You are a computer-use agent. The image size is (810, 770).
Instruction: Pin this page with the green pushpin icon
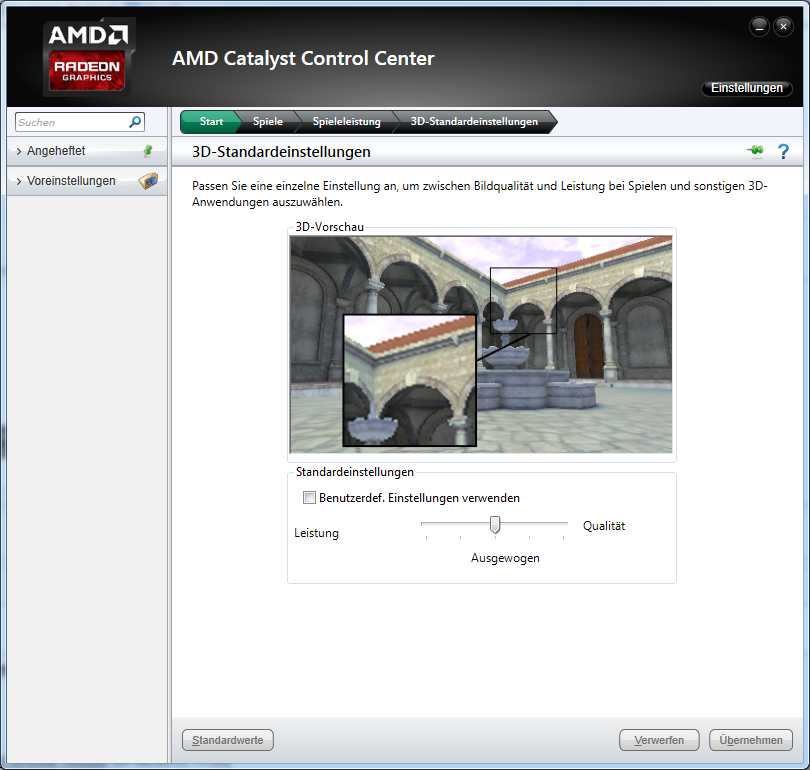coord(755,151)
